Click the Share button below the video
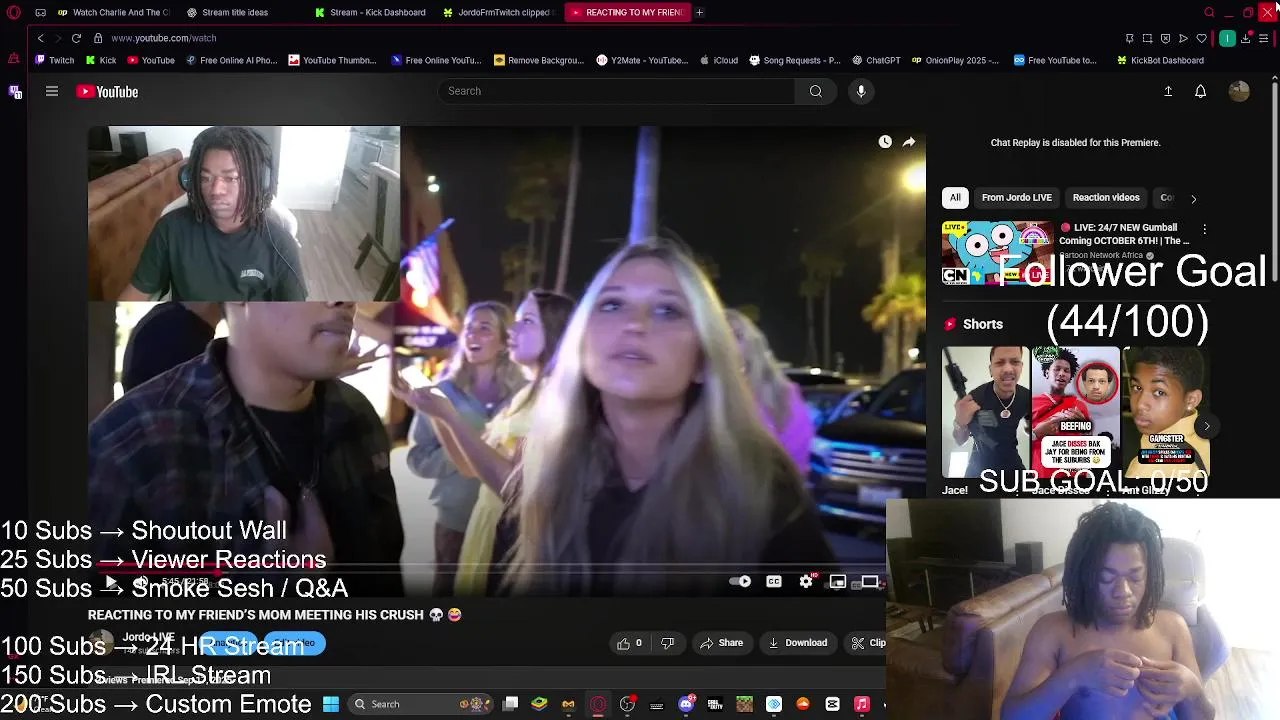Viewport: 1280px width, 720px height. tap(721, 643)
